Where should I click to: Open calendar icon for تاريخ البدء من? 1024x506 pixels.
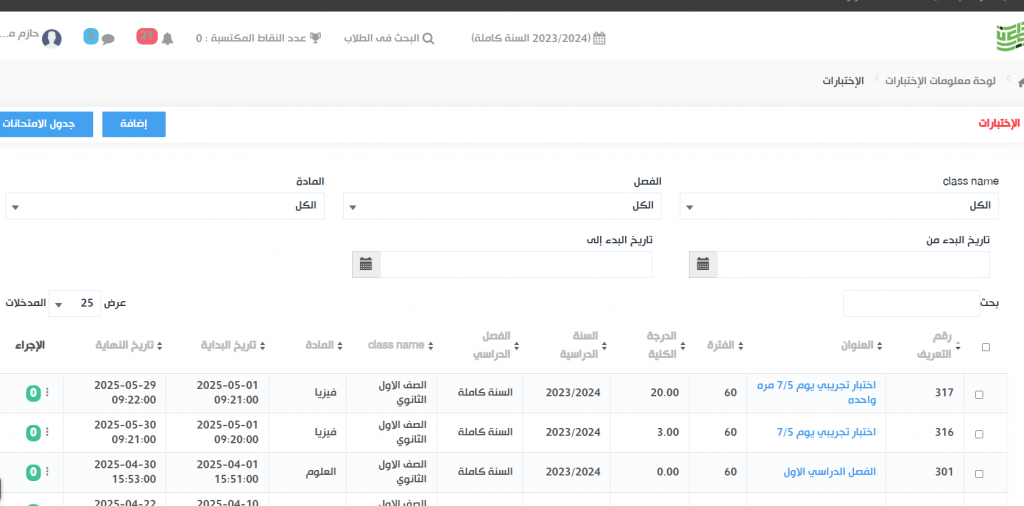703,264
